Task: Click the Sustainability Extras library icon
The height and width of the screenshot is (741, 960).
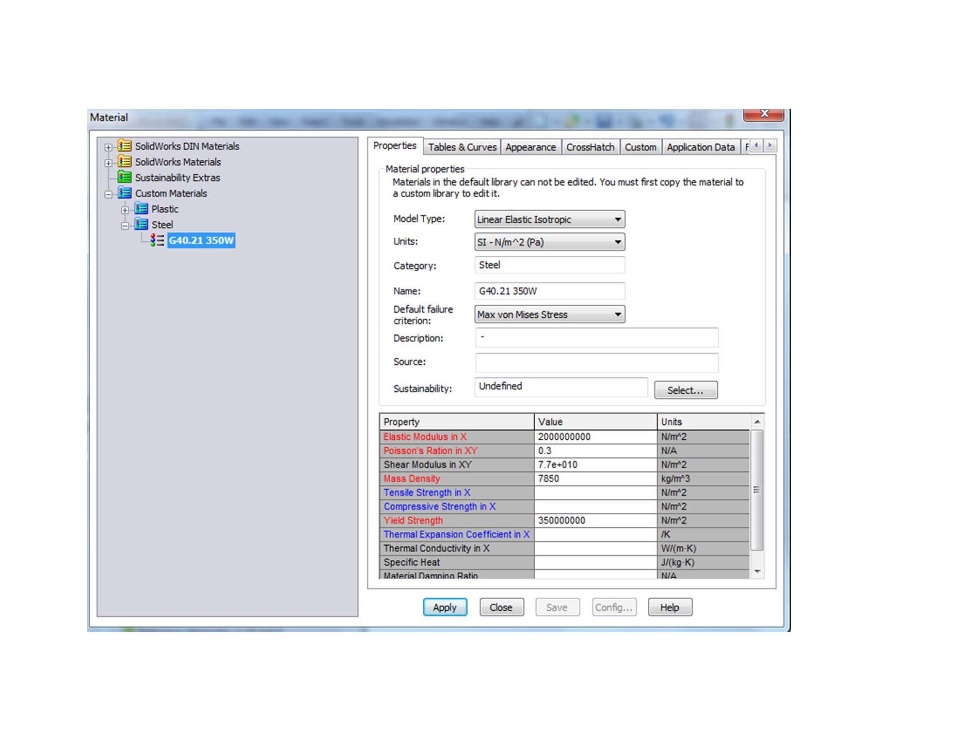Action: click(125, 177)
